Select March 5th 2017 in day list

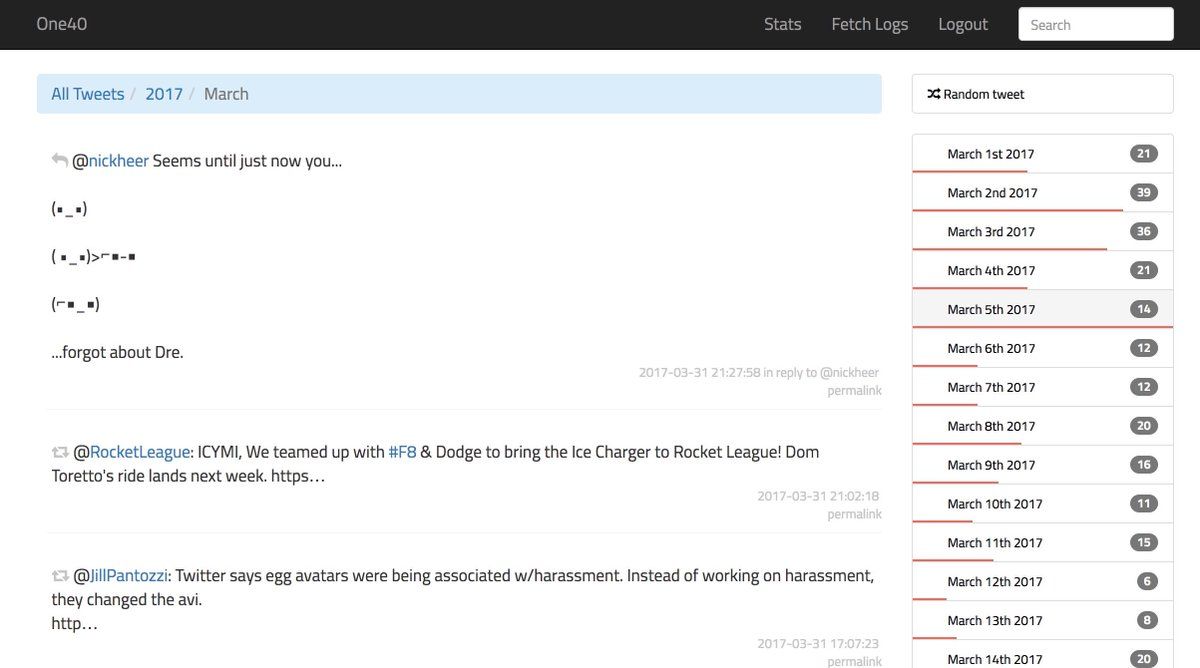(990, 309)
